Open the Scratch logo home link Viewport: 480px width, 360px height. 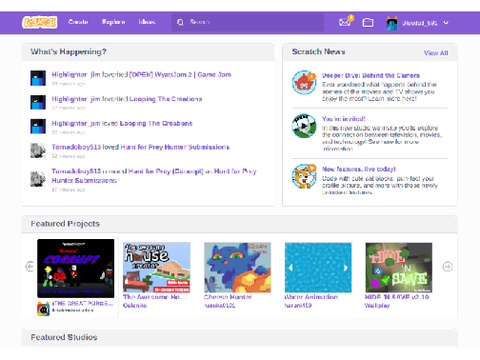point(39,22)
